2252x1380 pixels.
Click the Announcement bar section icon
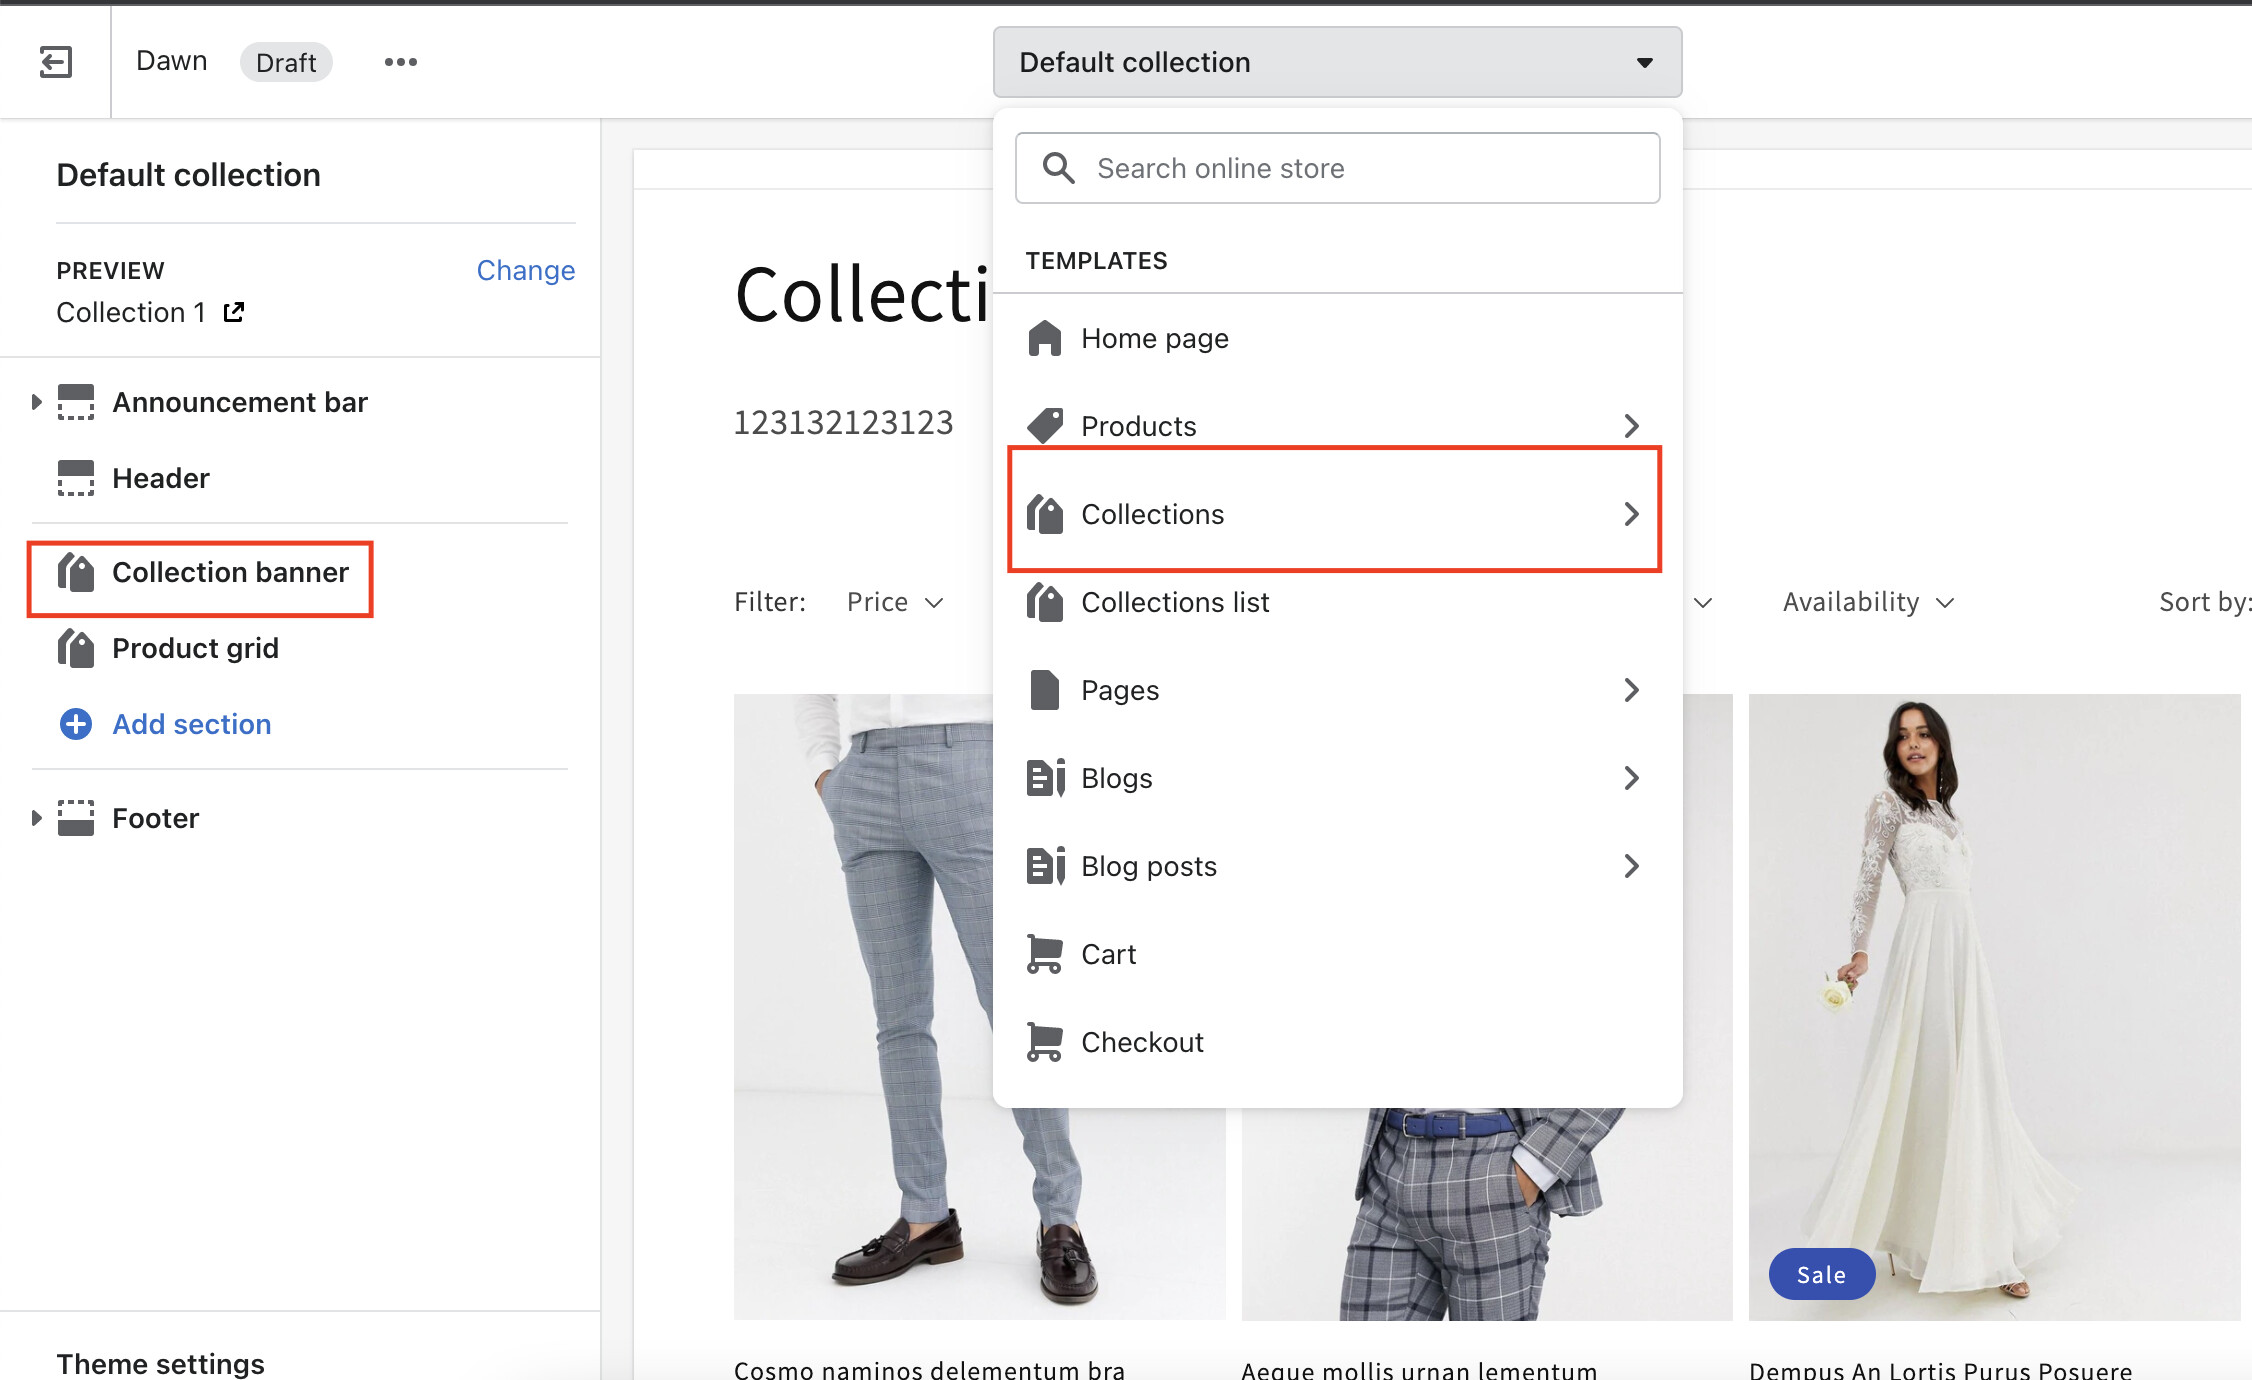[76, 402]
